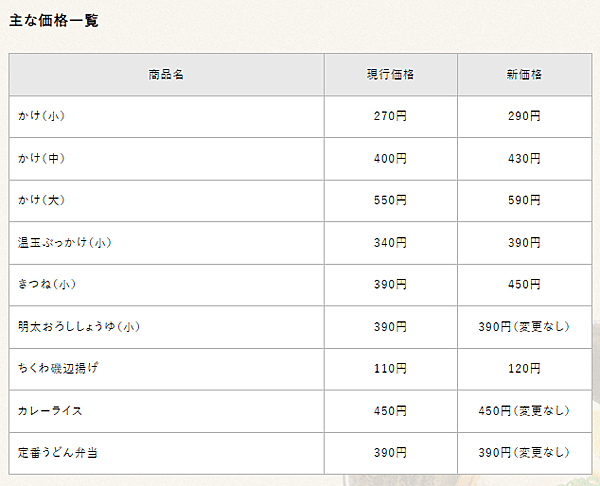Screen dimensions: 600x486
Task: Click the かけ(小) product name cell
Action: point(166,116)
